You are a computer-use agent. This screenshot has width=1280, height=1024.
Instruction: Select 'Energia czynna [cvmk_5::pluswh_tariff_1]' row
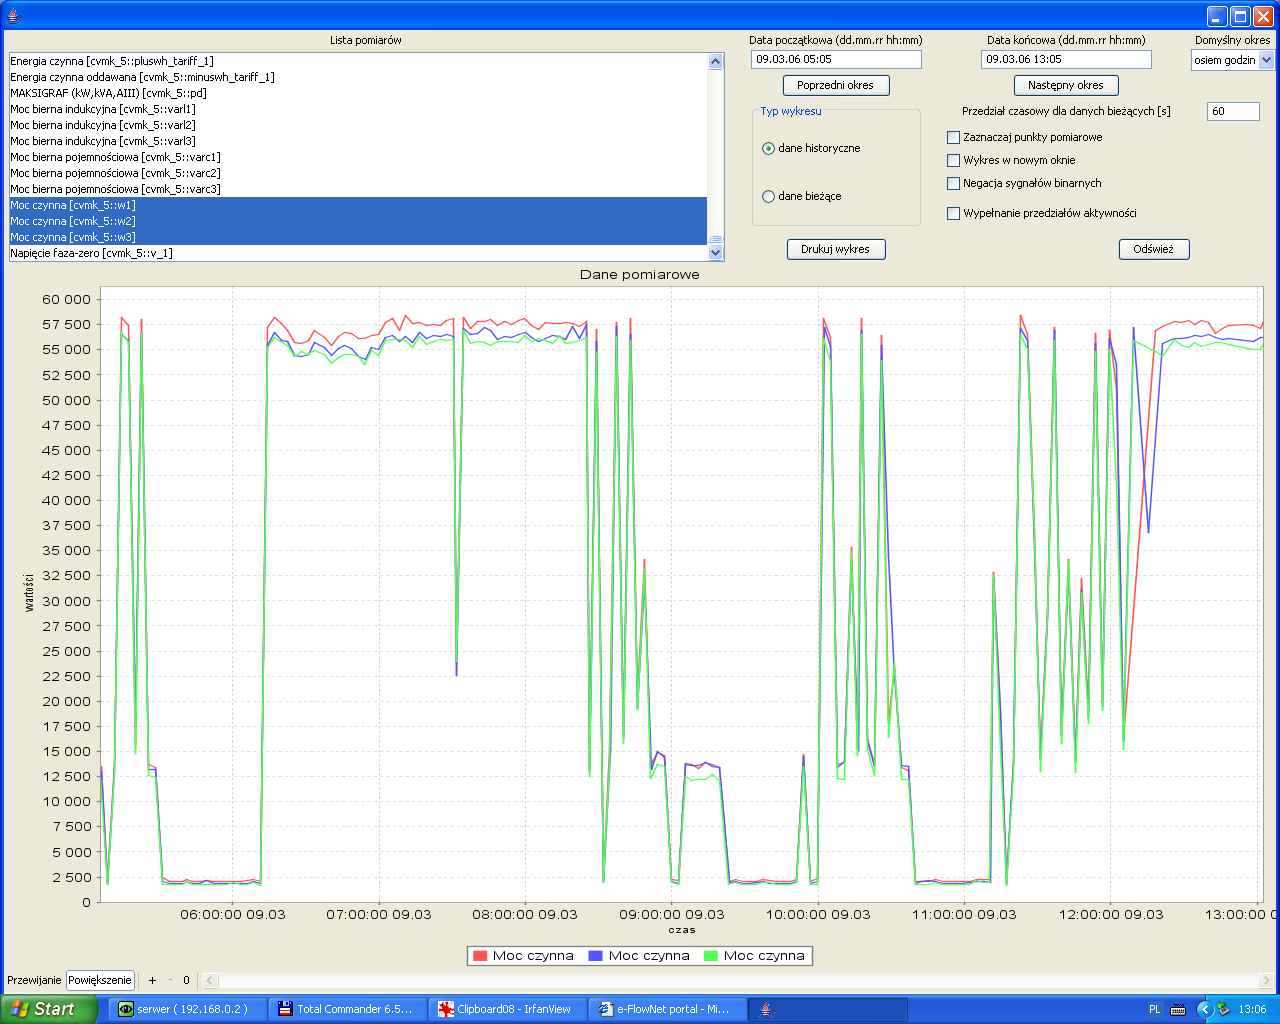[x=358, y=61]
